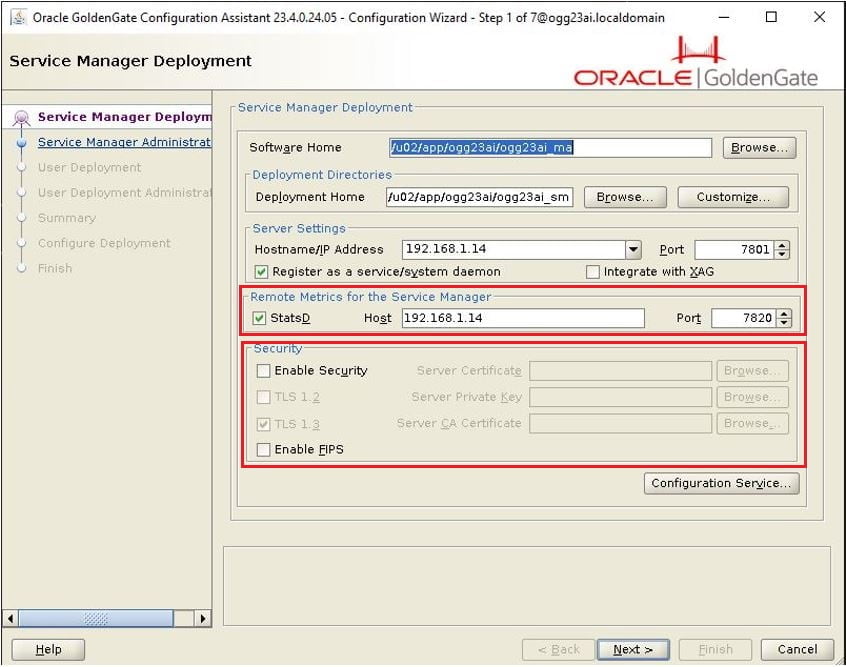Browse for Server CA Certificate file
The width and height of the screenshot is (846, 667).
point(752,424)
